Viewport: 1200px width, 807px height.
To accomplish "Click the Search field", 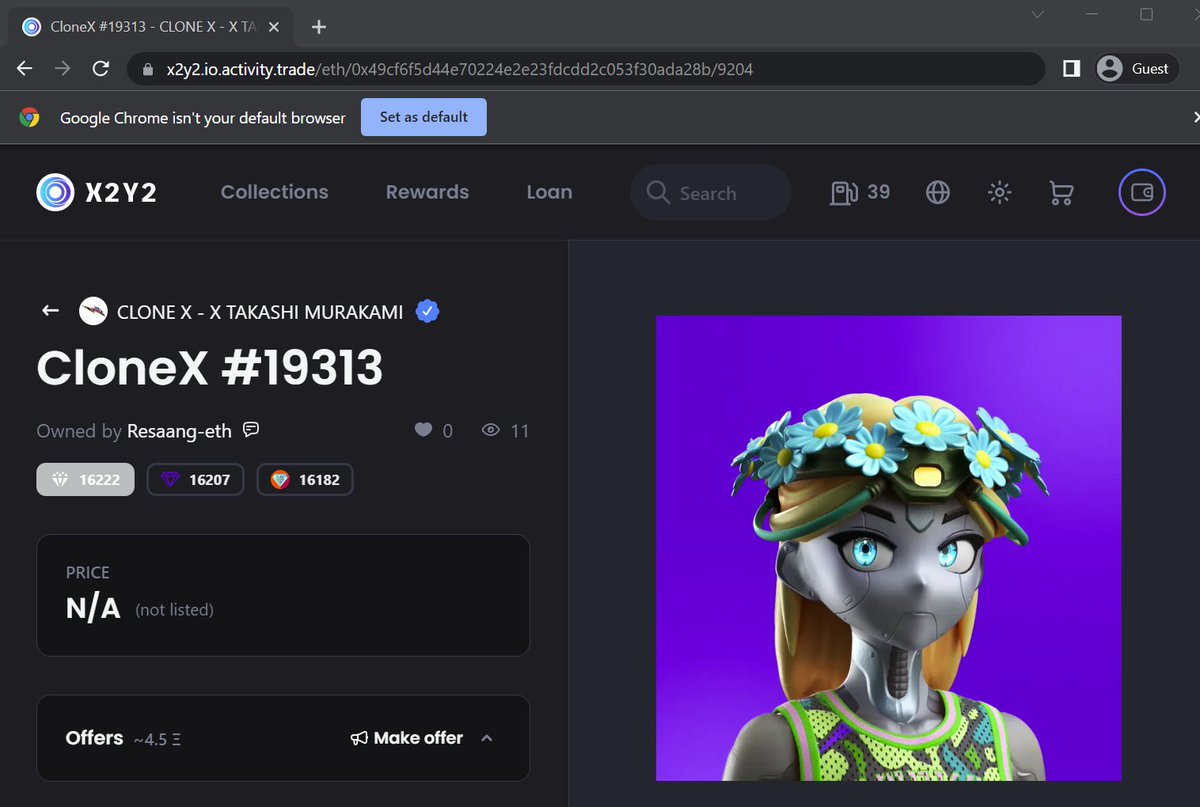I will coord(710,193).
